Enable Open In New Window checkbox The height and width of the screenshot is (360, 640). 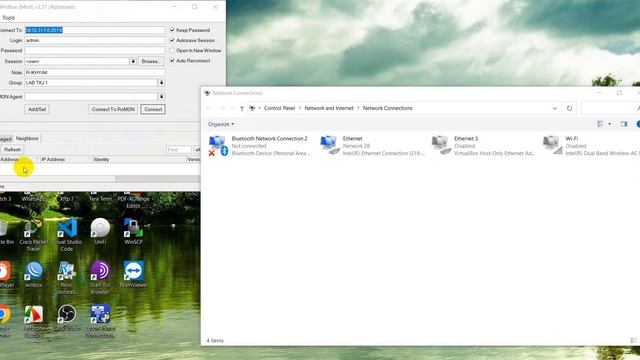172,51
